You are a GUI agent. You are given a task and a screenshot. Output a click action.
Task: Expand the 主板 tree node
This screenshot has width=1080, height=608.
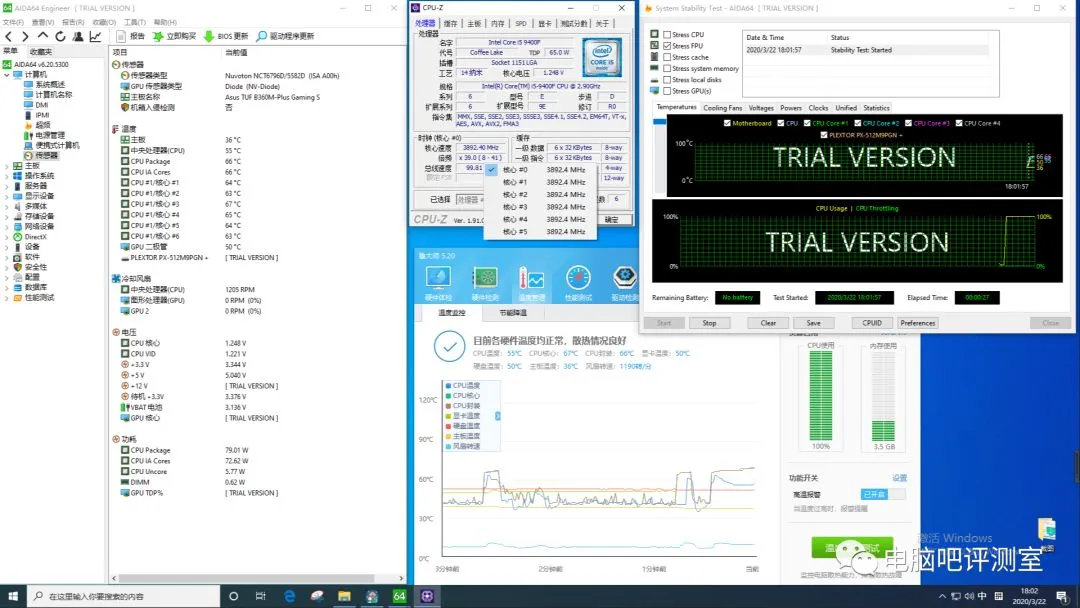click(x=7, y=166)
